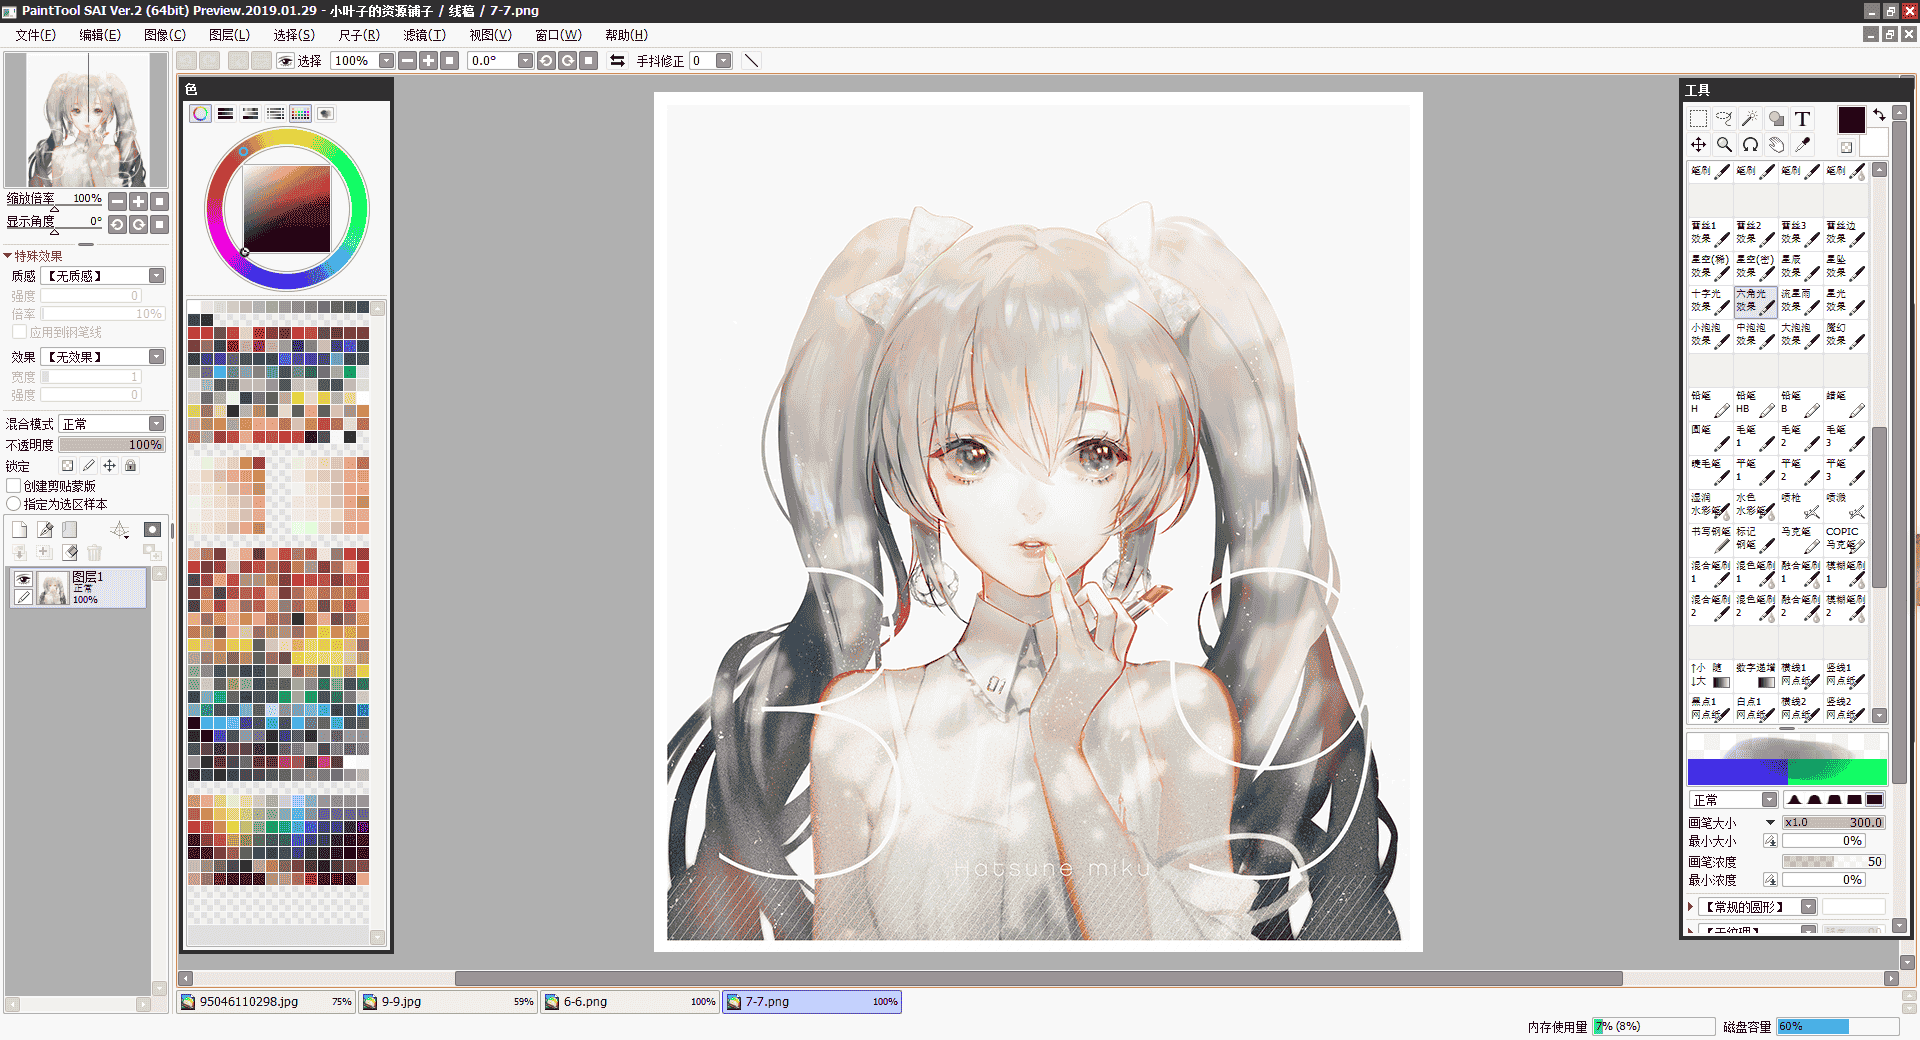Select the Move tool
Viewport: 1920px width, 1040px height.
click(1698, 145)
